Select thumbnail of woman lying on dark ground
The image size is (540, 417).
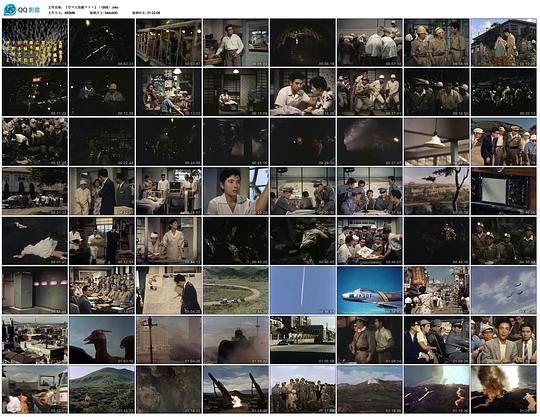[35, 241]
